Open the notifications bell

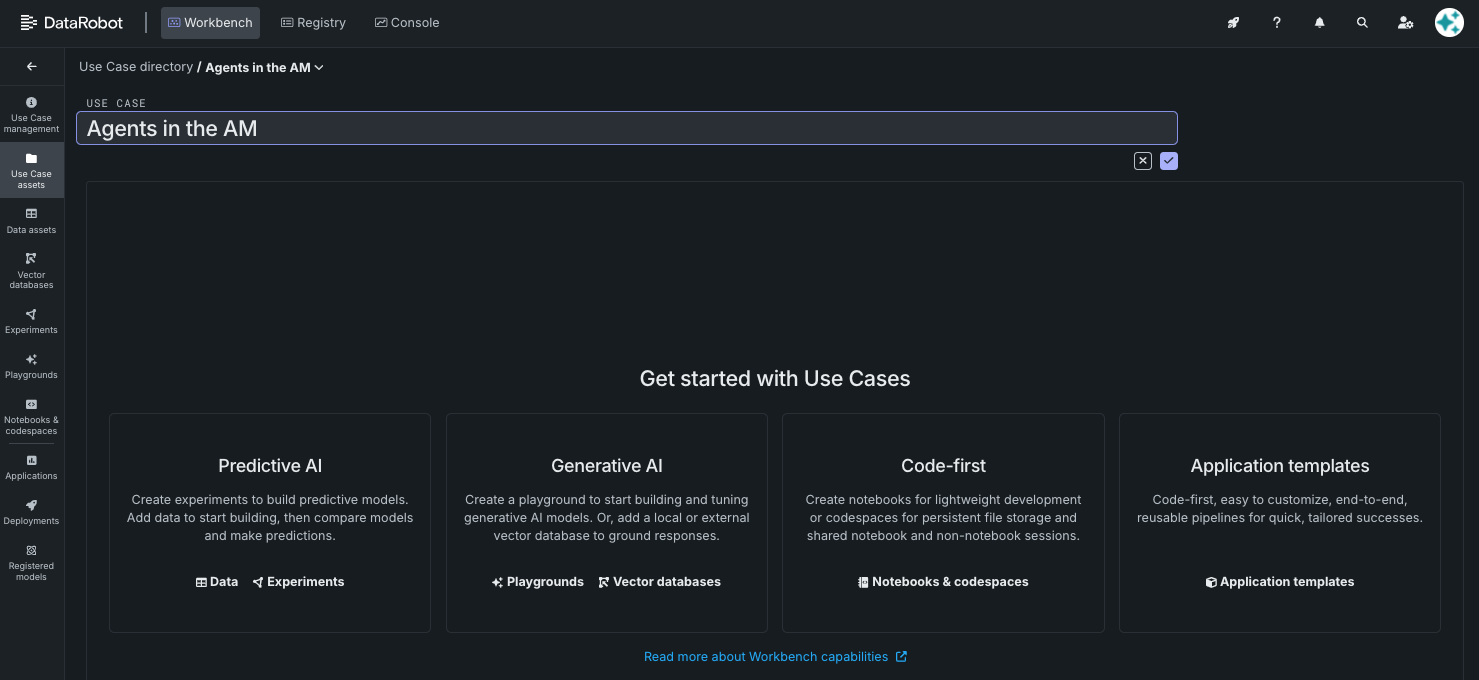[1319, 23]
